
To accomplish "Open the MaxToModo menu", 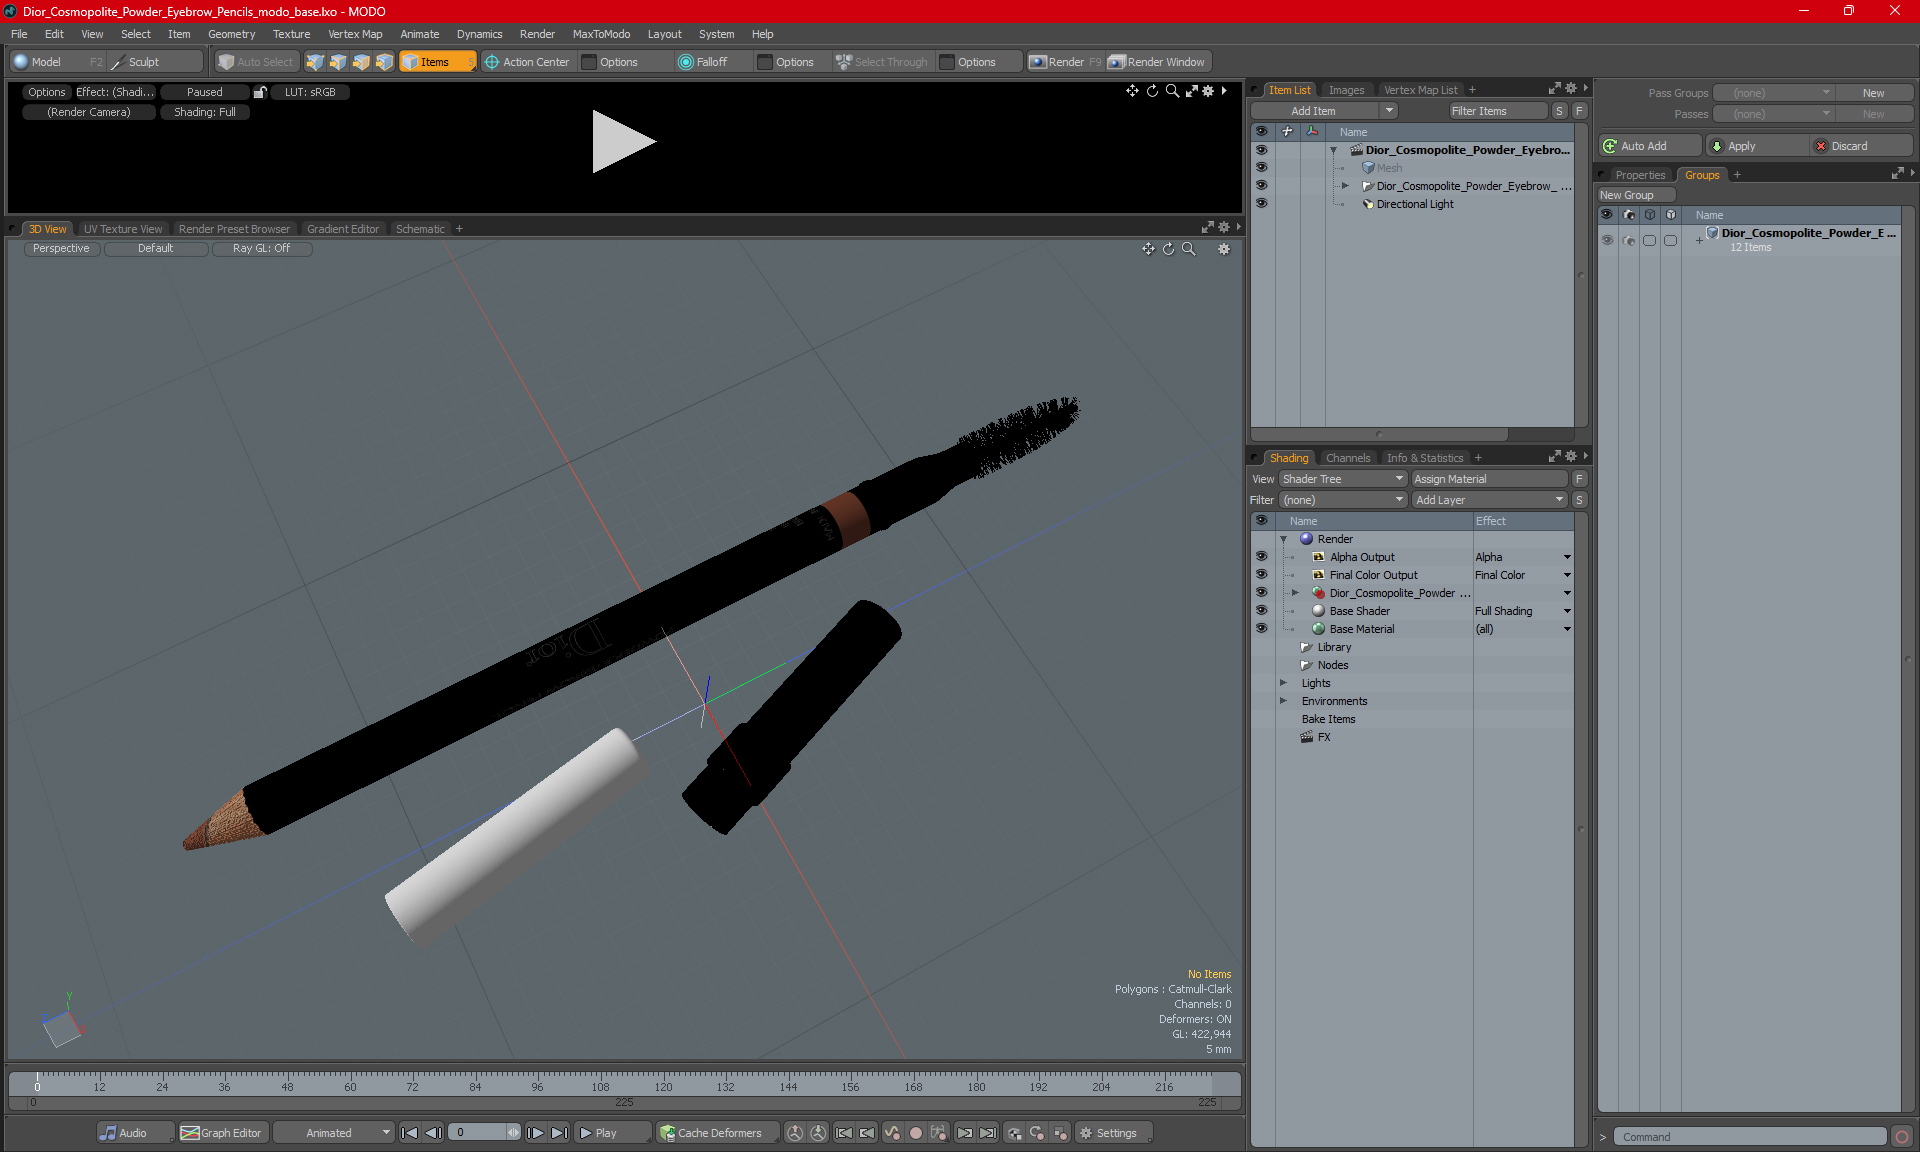I will [601, 34].
